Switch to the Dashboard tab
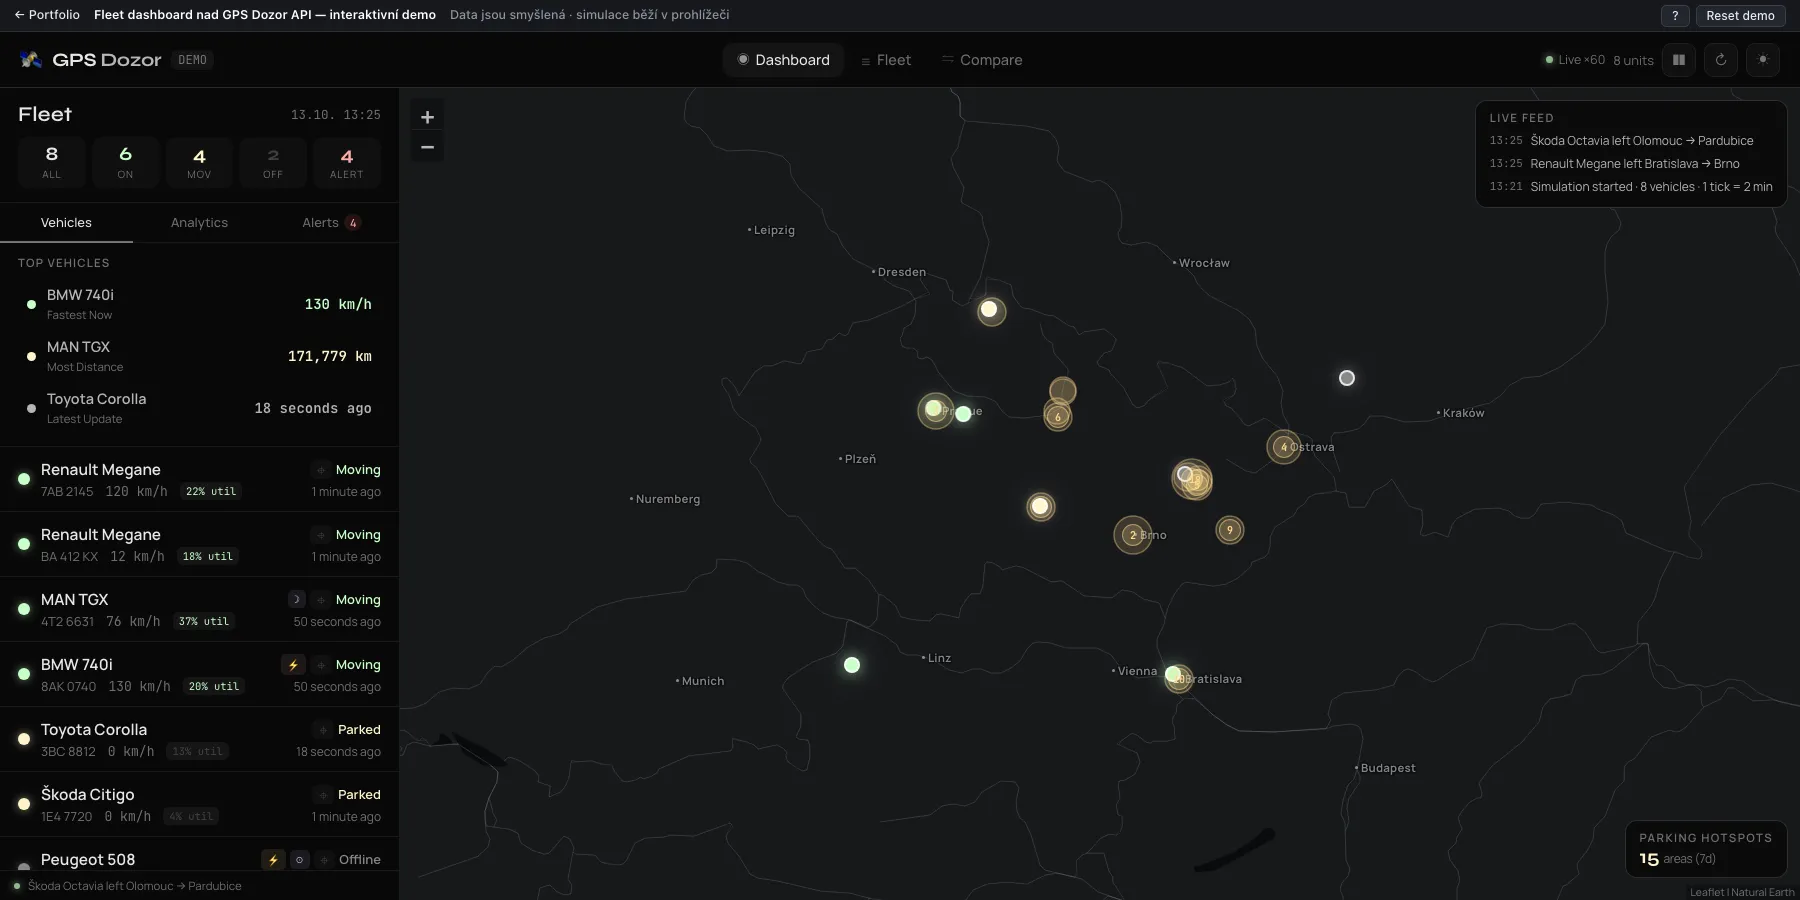The image size is (1800, 900). pyautogui.click(x=783, y=60)
